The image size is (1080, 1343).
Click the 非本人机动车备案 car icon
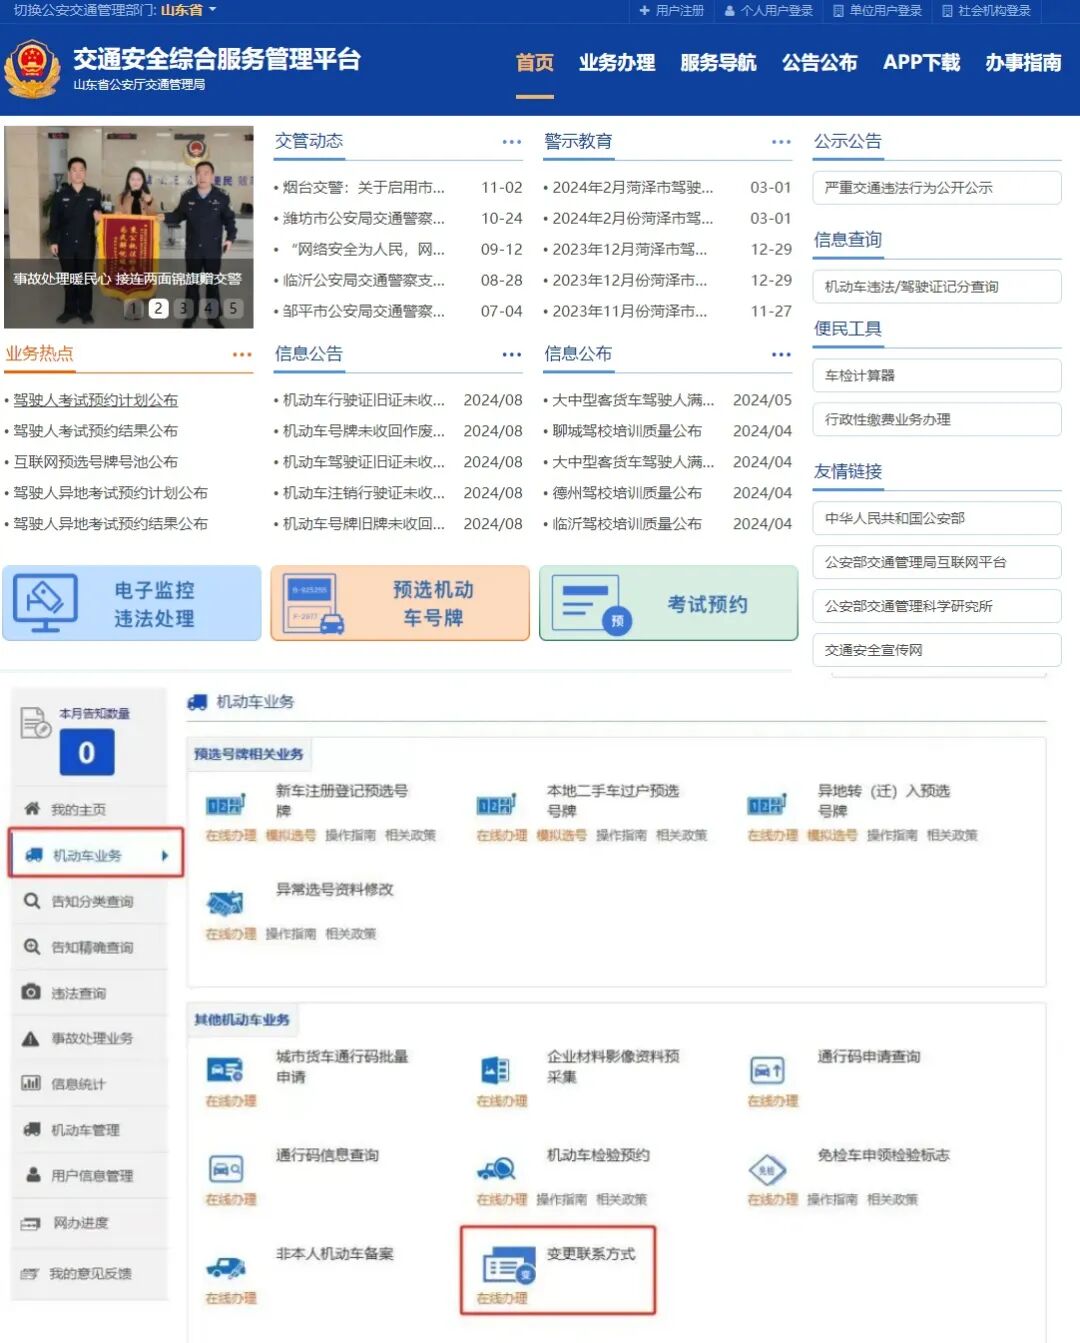226,1268
